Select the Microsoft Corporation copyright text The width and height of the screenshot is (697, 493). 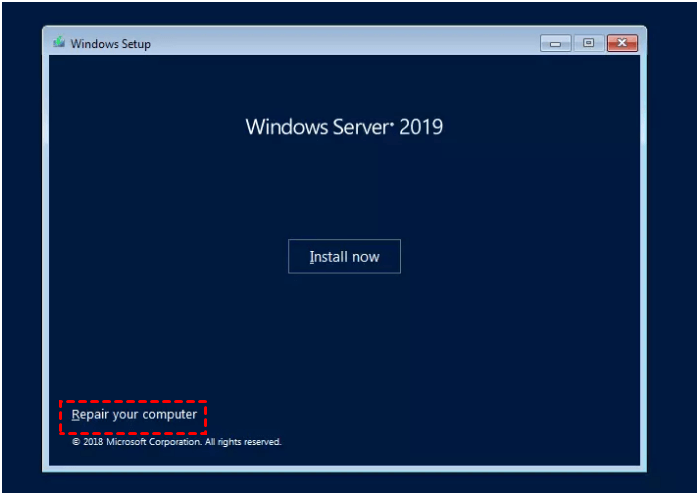(x=176, y=442)
